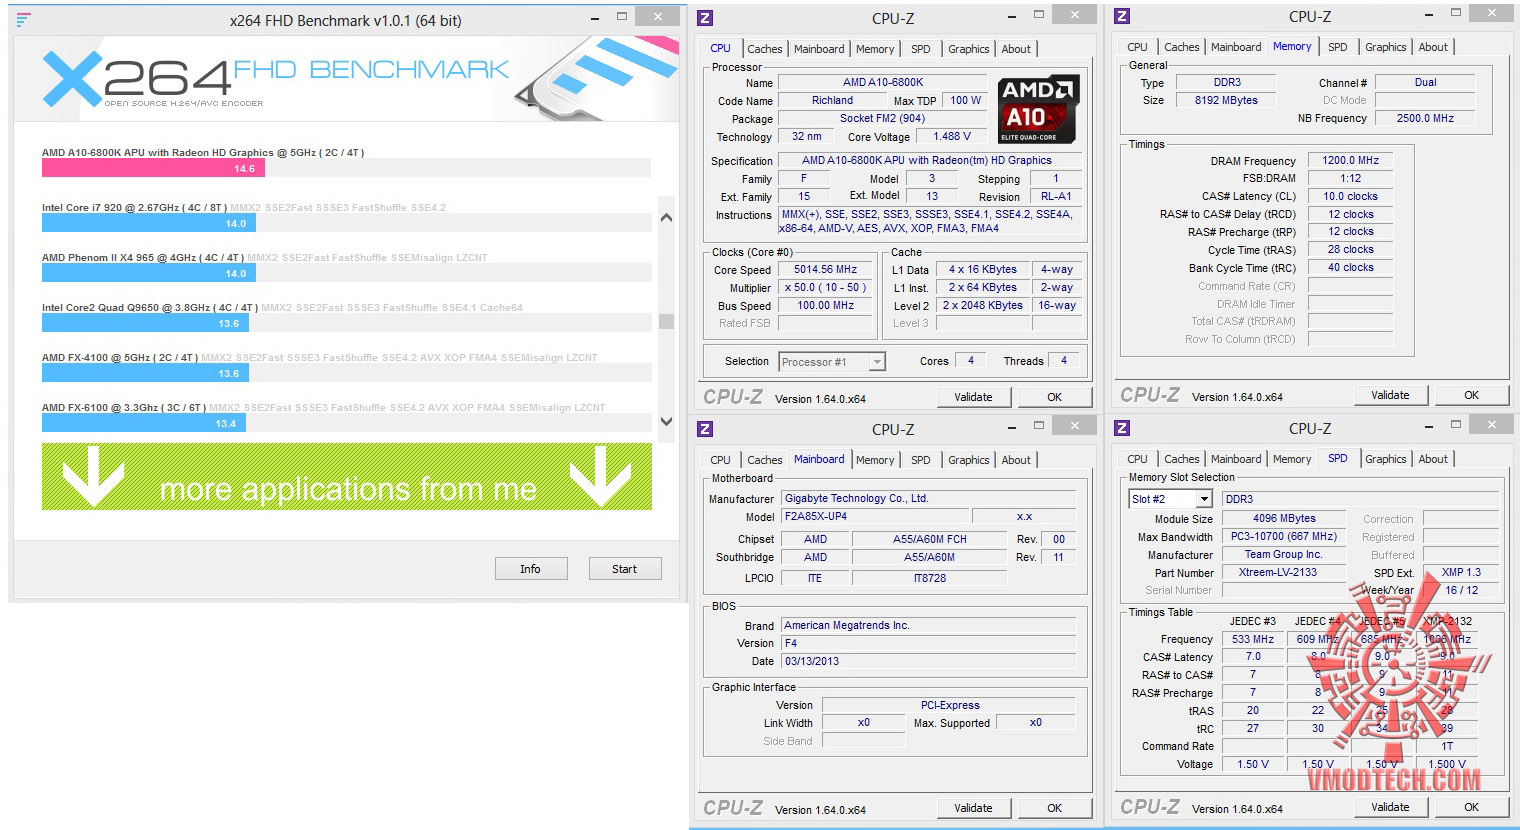Open the Mainboard tab in the CPU-Z window showing CPU
This screenshot has height=830, width=1520.
click(x=819, y=49)
